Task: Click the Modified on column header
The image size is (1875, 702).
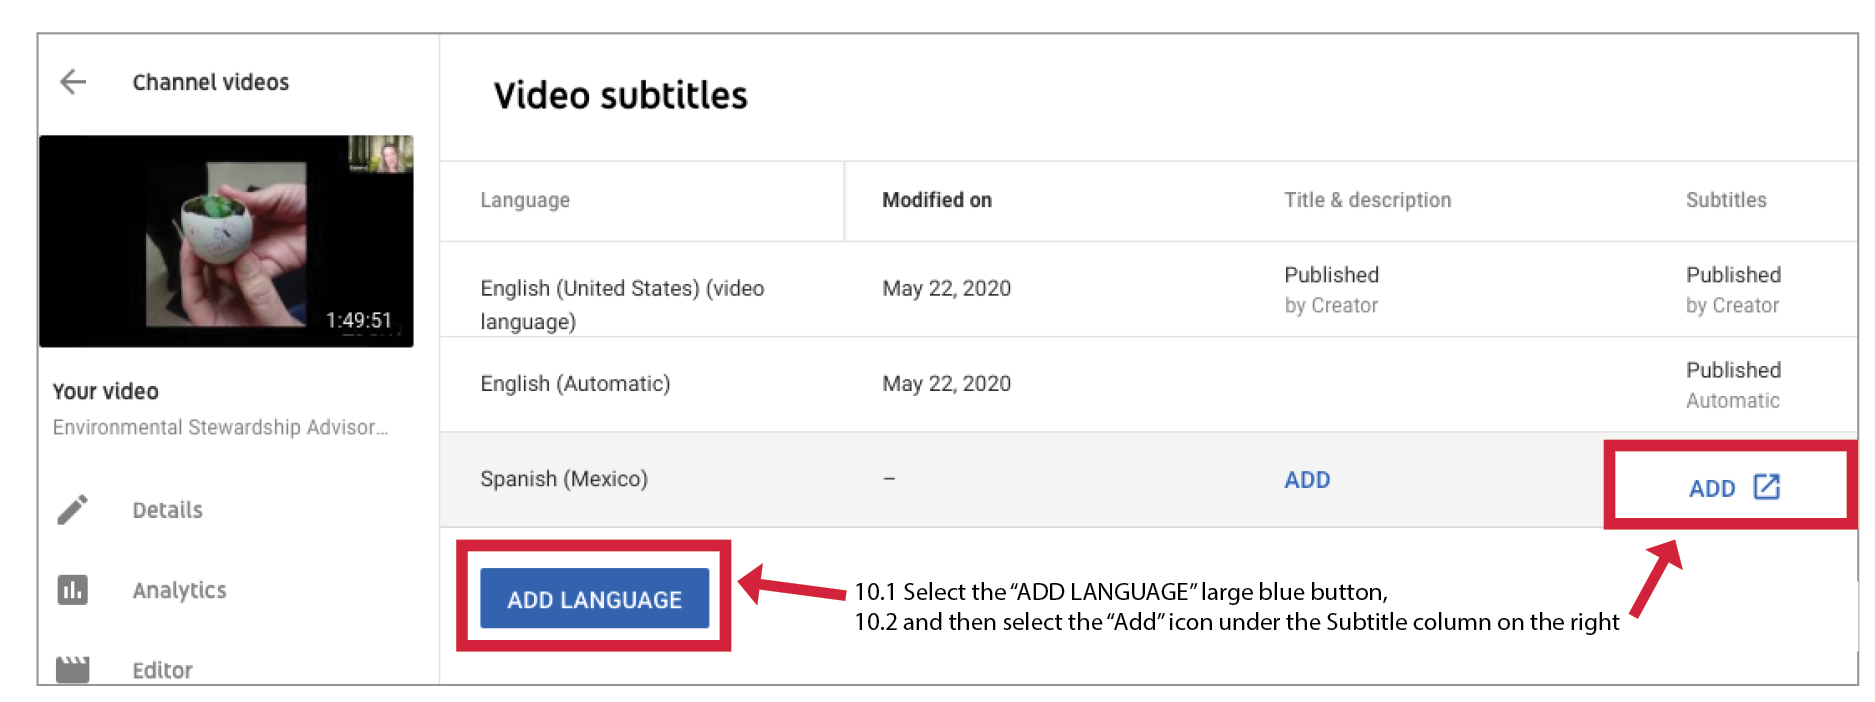Action: [x=937, y=200]
